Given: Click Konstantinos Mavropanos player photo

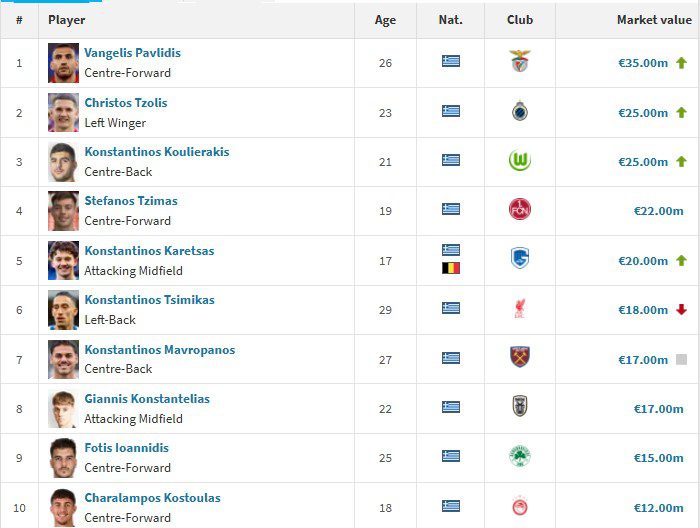Looking at the screenshot, I should click(63, 359).
